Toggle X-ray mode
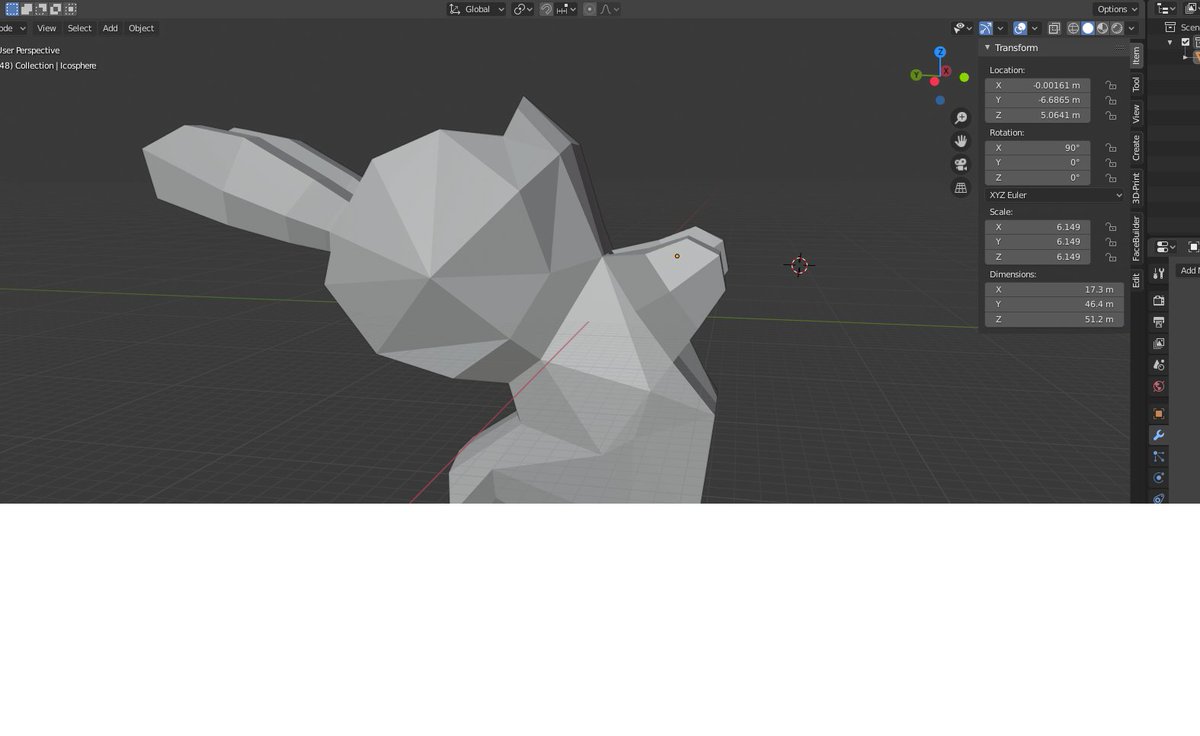Screen dimensions: 1200x736 click(1054, 28)
